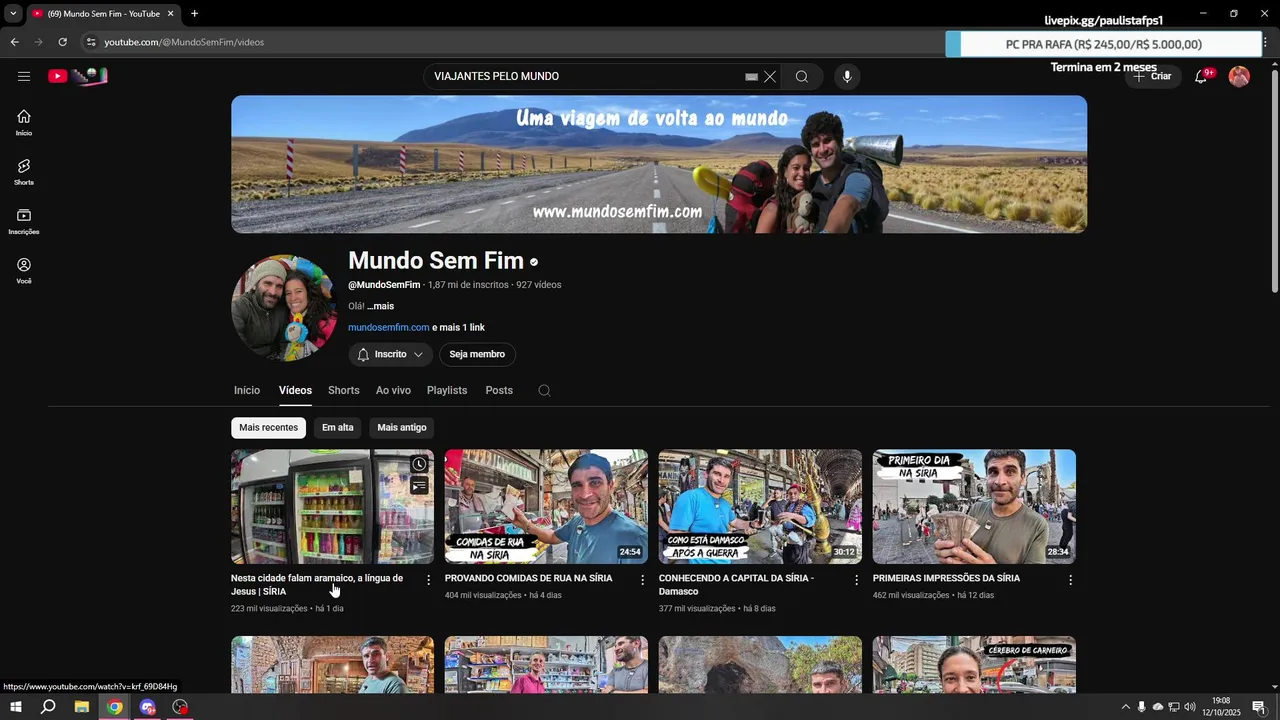Expand channel description with ...mais
Viewport: 1280px width, 720px height.
point(380,306)
